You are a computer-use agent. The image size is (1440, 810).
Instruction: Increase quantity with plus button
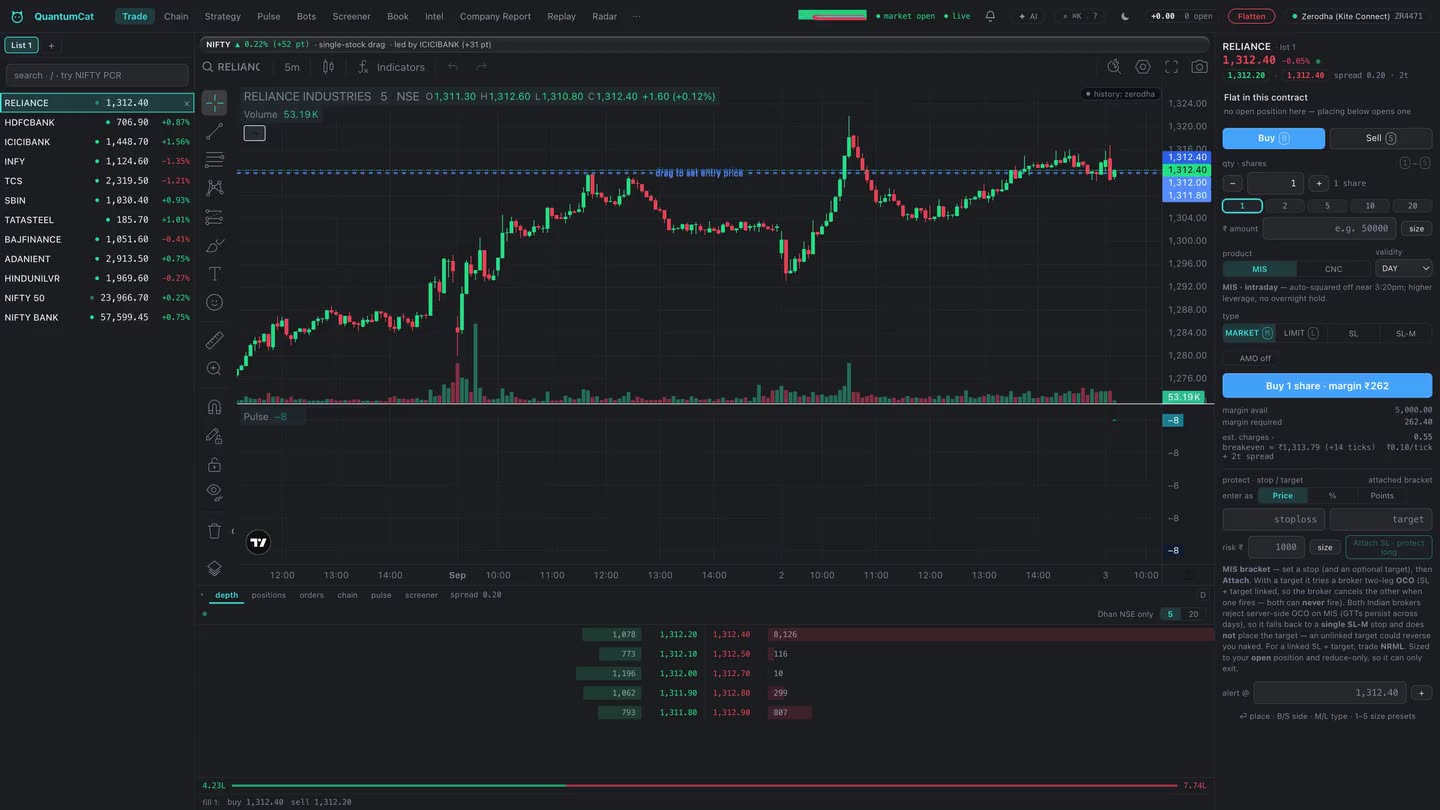(x=1318, y=183)
